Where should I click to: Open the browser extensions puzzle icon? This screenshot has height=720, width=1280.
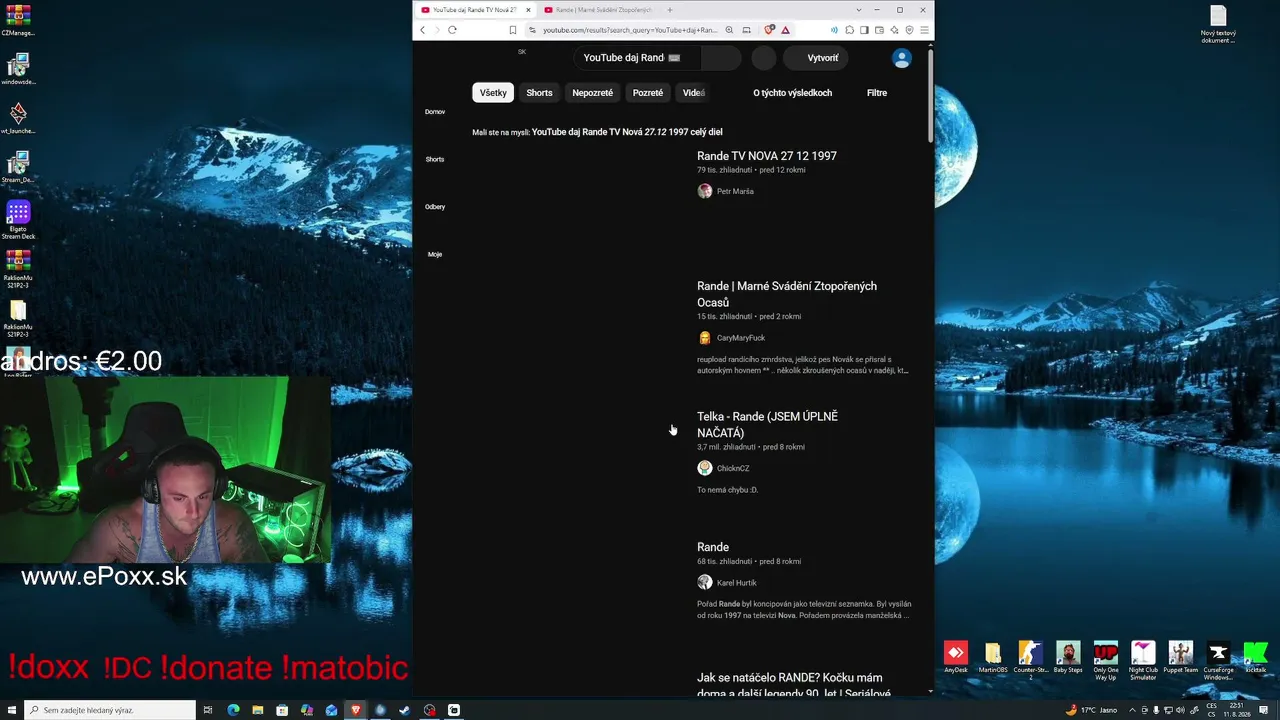point(850,30)
